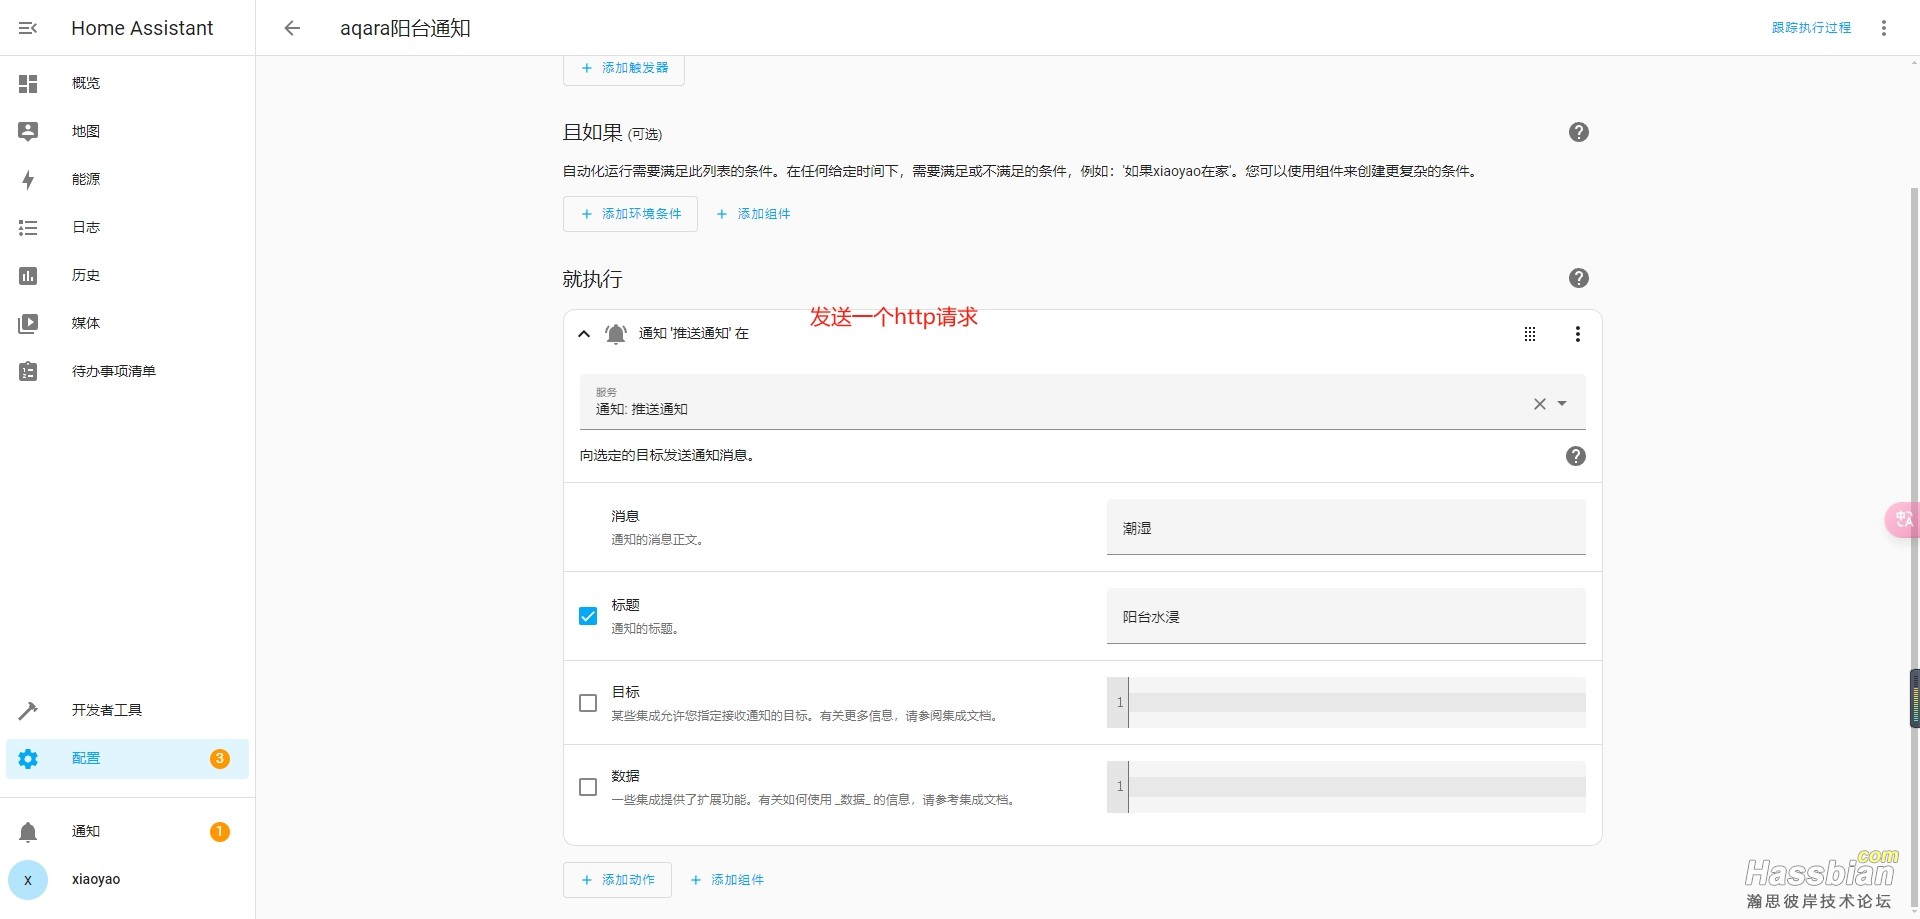Click the aqara阳台通知 automation title
The width and height of the screenshot is (1920, 919).
pos(405,28)
